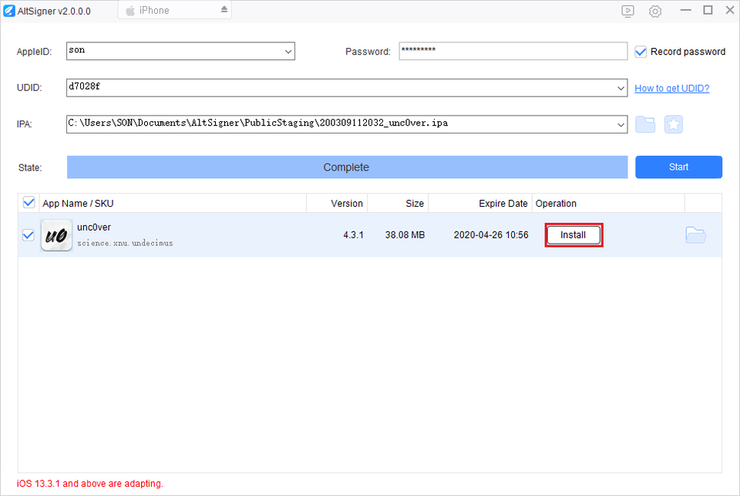Click the AltSigner app logo icon
Screen dimensions: 740x496
coord(9,10)
